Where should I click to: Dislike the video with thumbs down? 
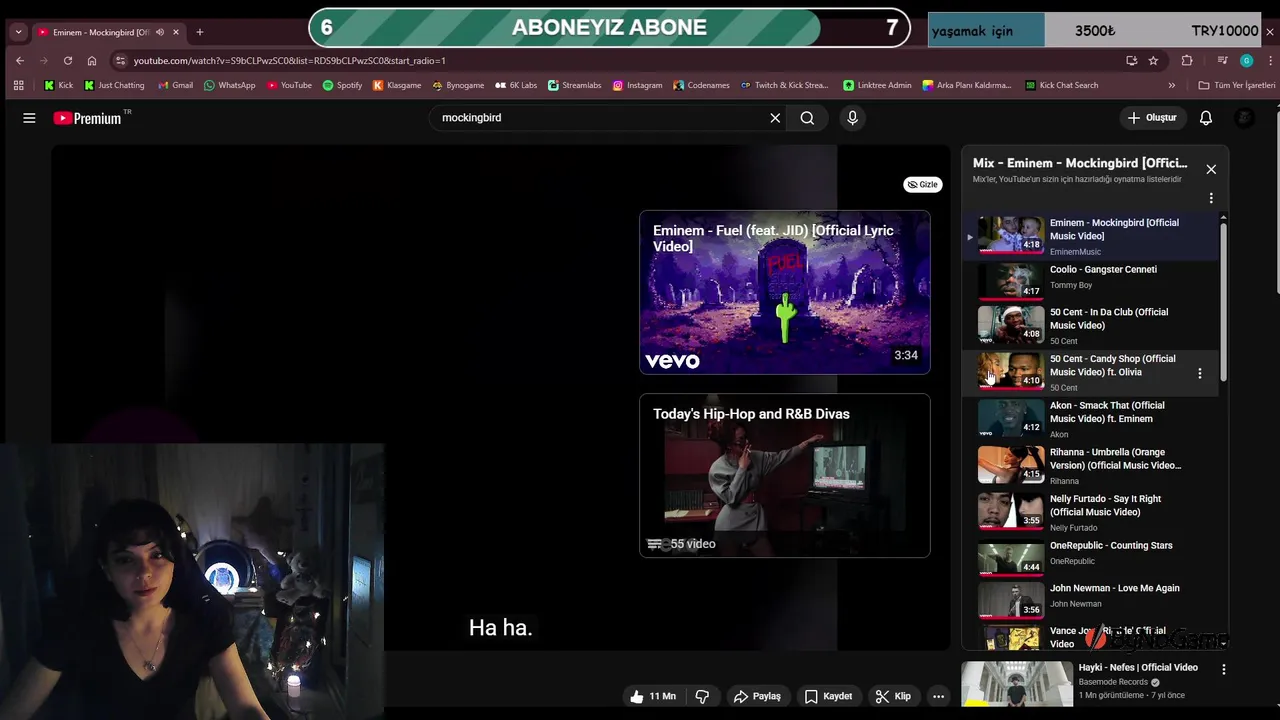[x=702, y=696]
